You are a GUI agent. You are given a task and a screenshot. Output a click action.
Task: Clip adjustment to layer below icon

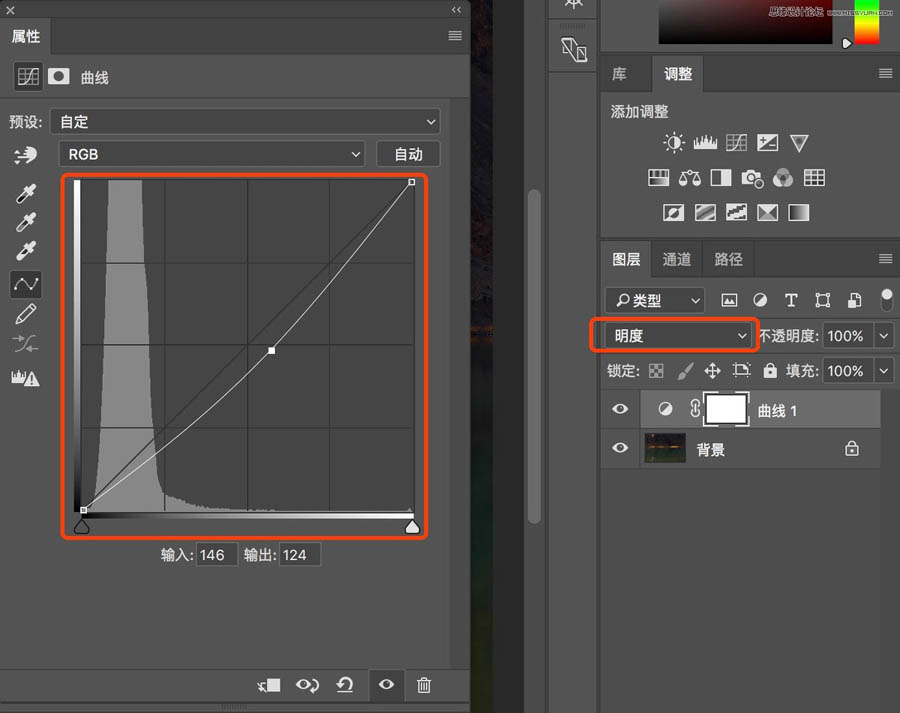pos(269,685)
